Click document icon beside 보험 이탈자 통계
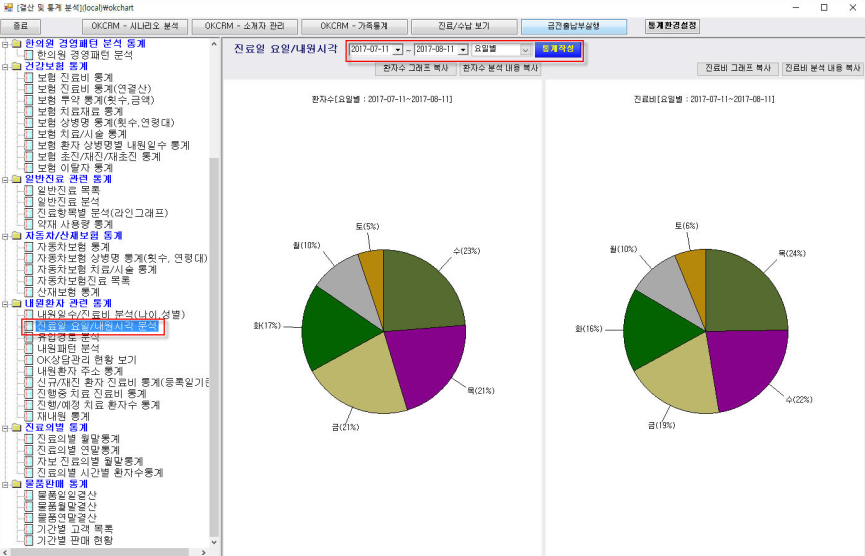Image resolution: width=865 pixels, height=556 pixels. click(28, 167)
